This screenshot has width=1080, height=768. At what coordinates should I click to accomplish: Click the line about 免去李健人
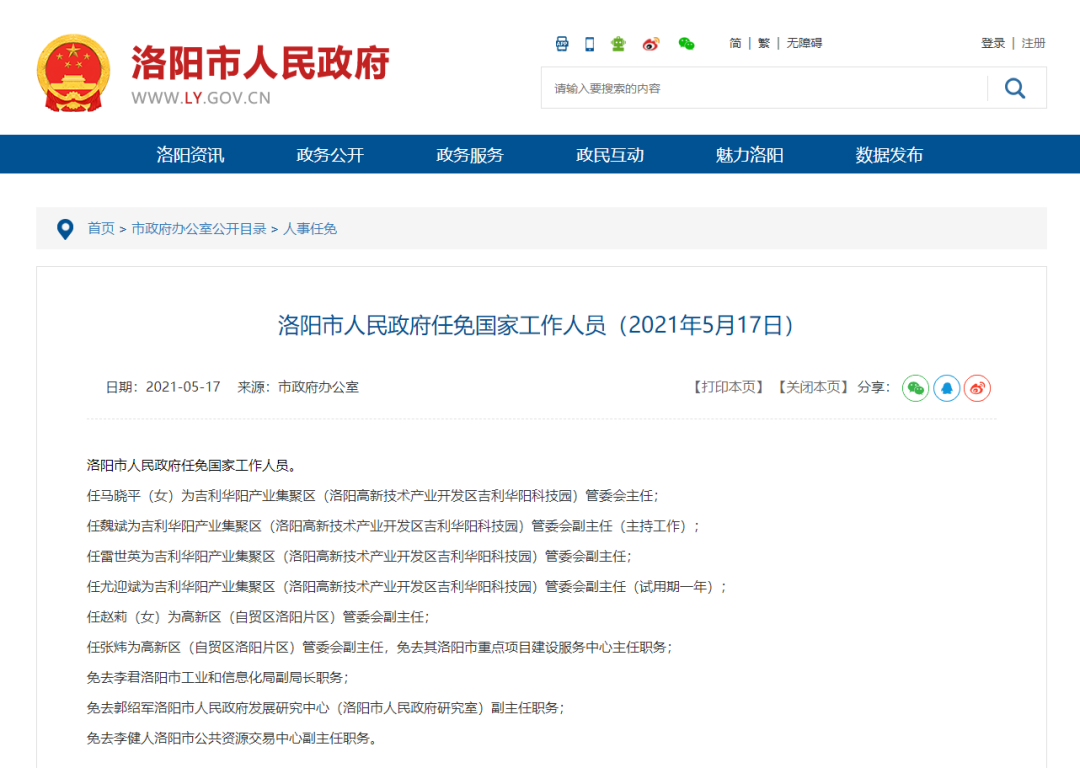[x=231, y=738]
